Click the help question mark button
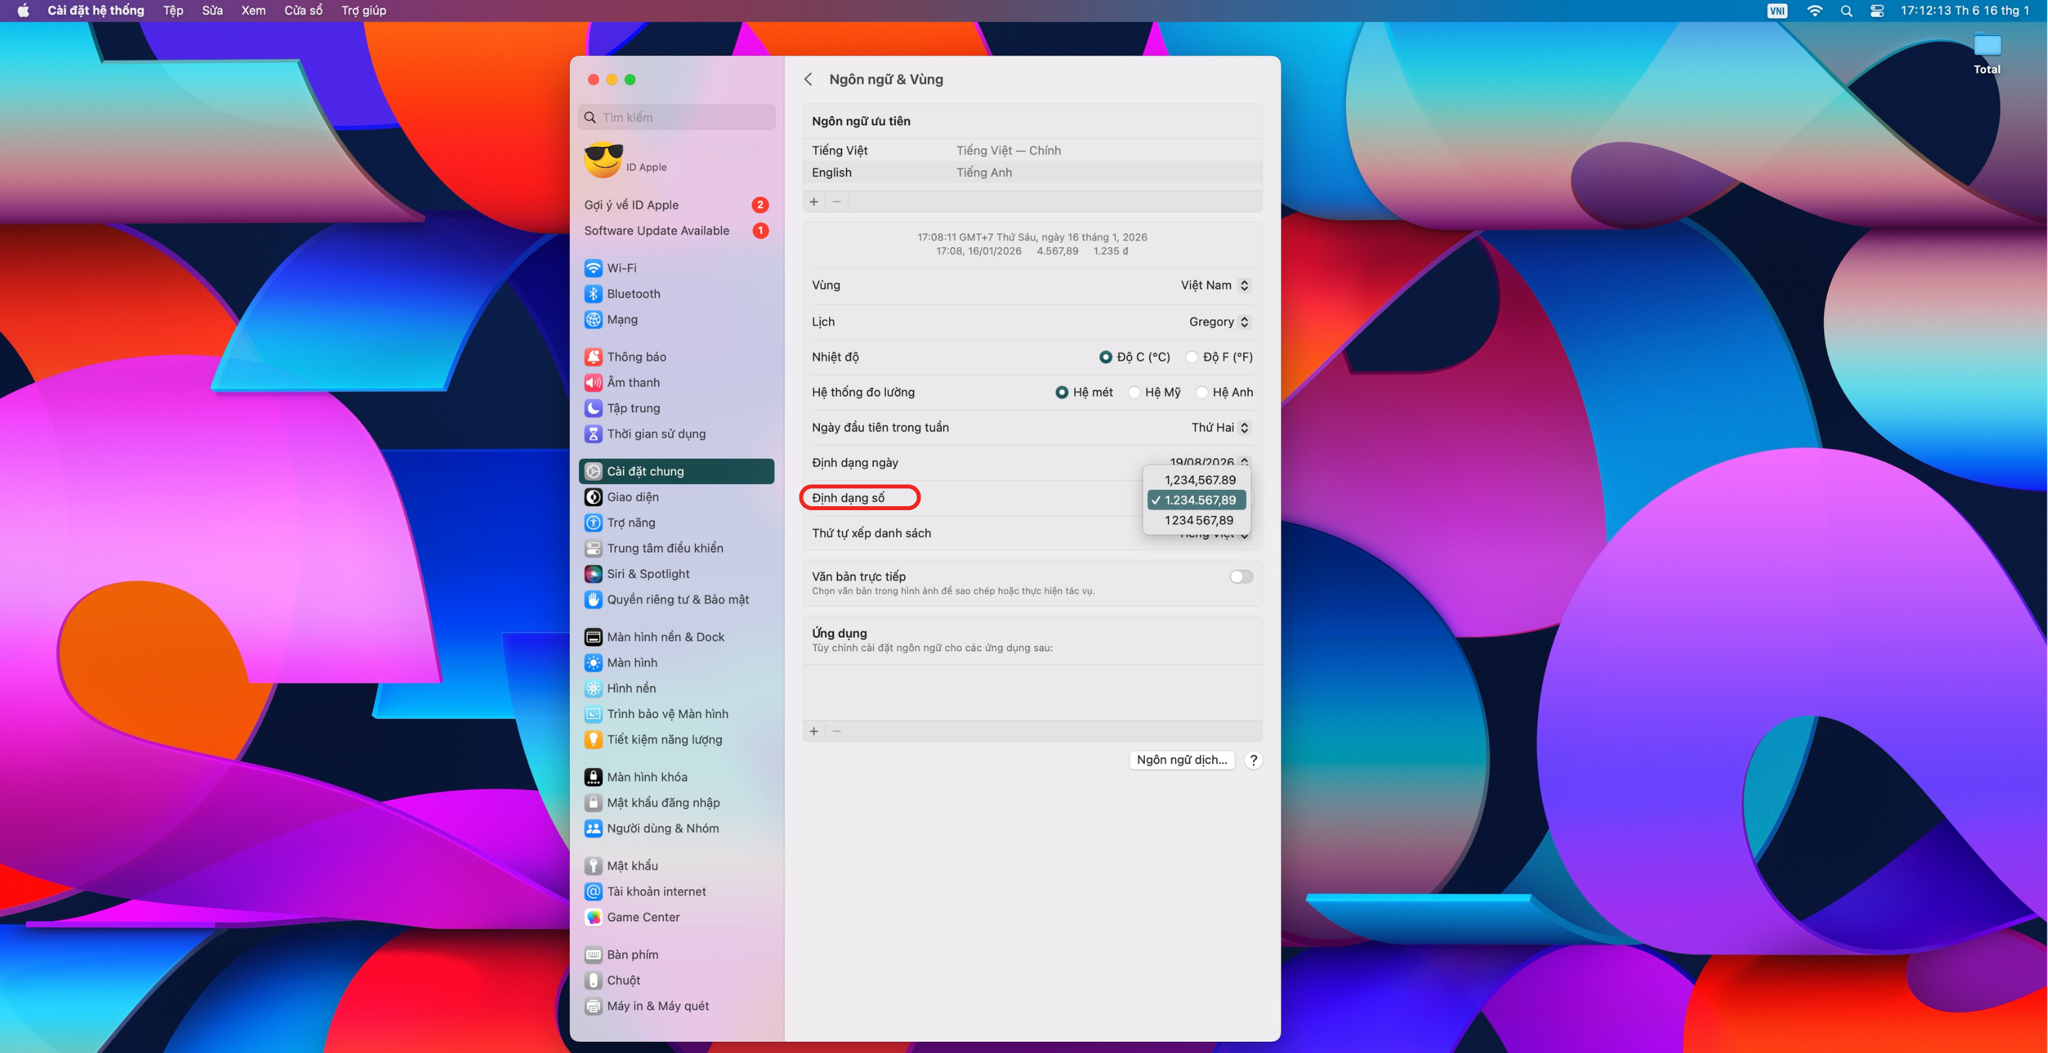 [x=1253, y=760]
